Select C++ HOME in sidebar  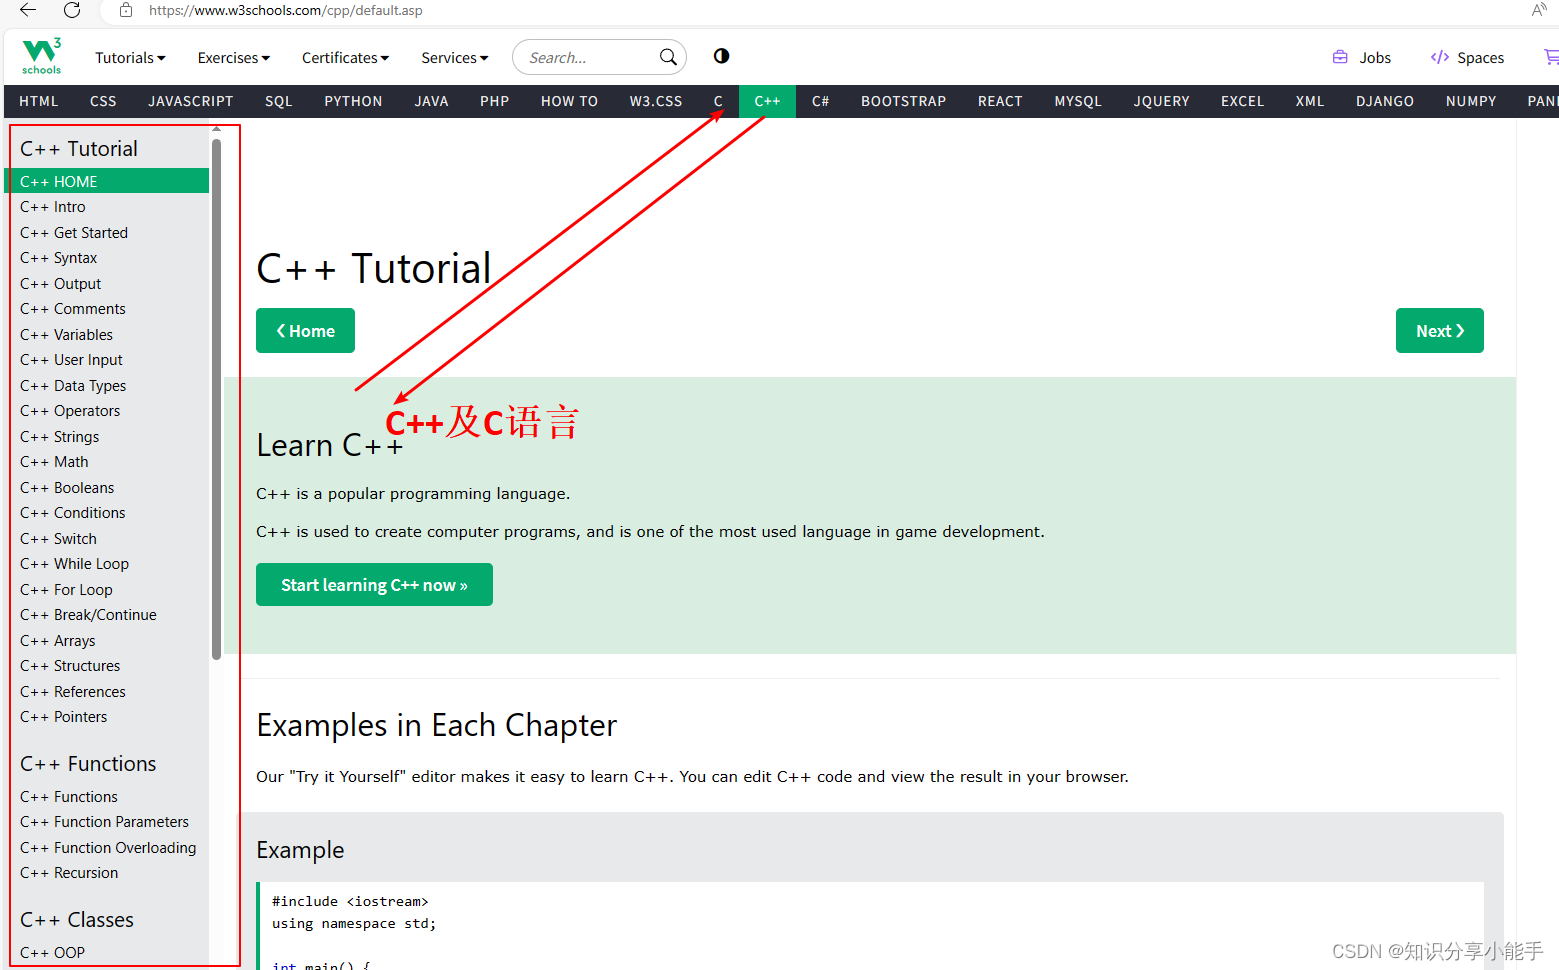[107, 181]
